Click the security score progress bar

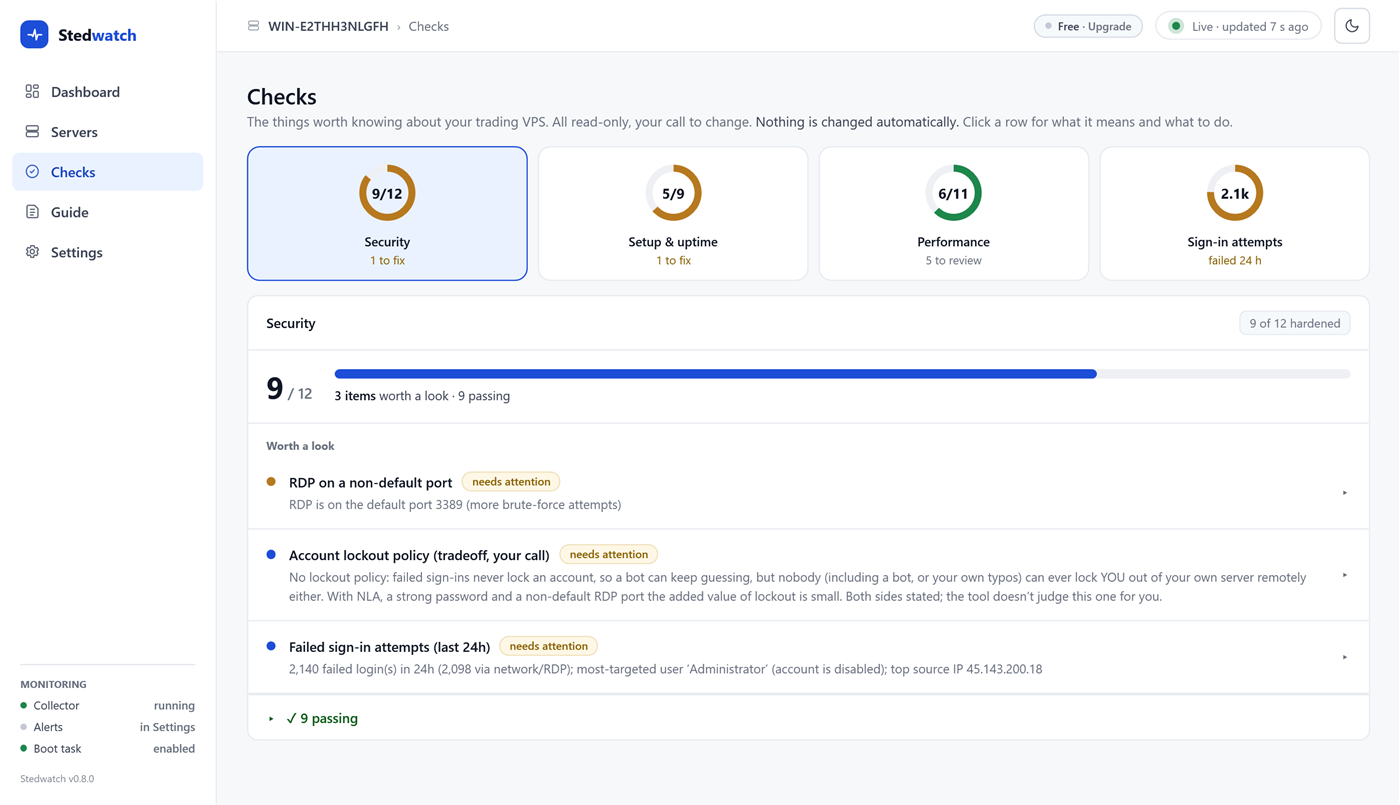click(x=842, y=374)
